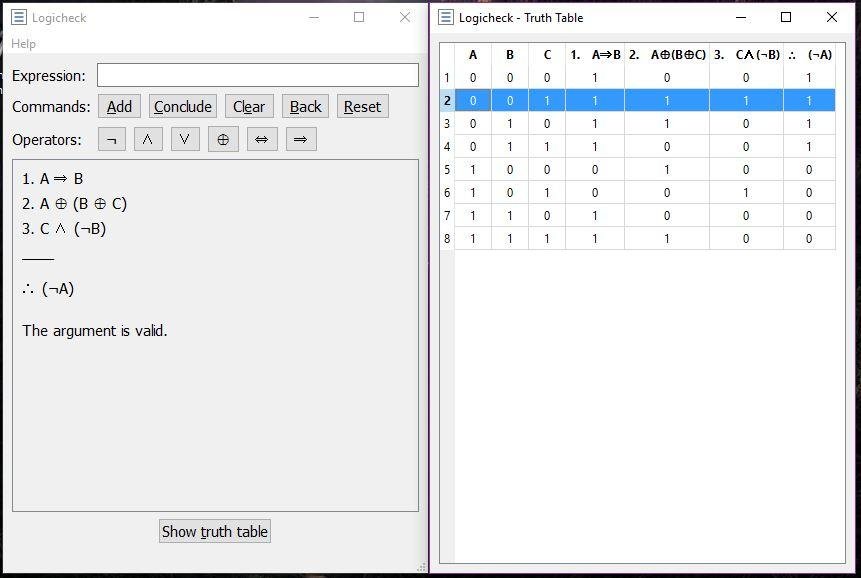Select row header 7 in truth table
Viewport: 861px width, 578px height.
click(x=447, y=216)
